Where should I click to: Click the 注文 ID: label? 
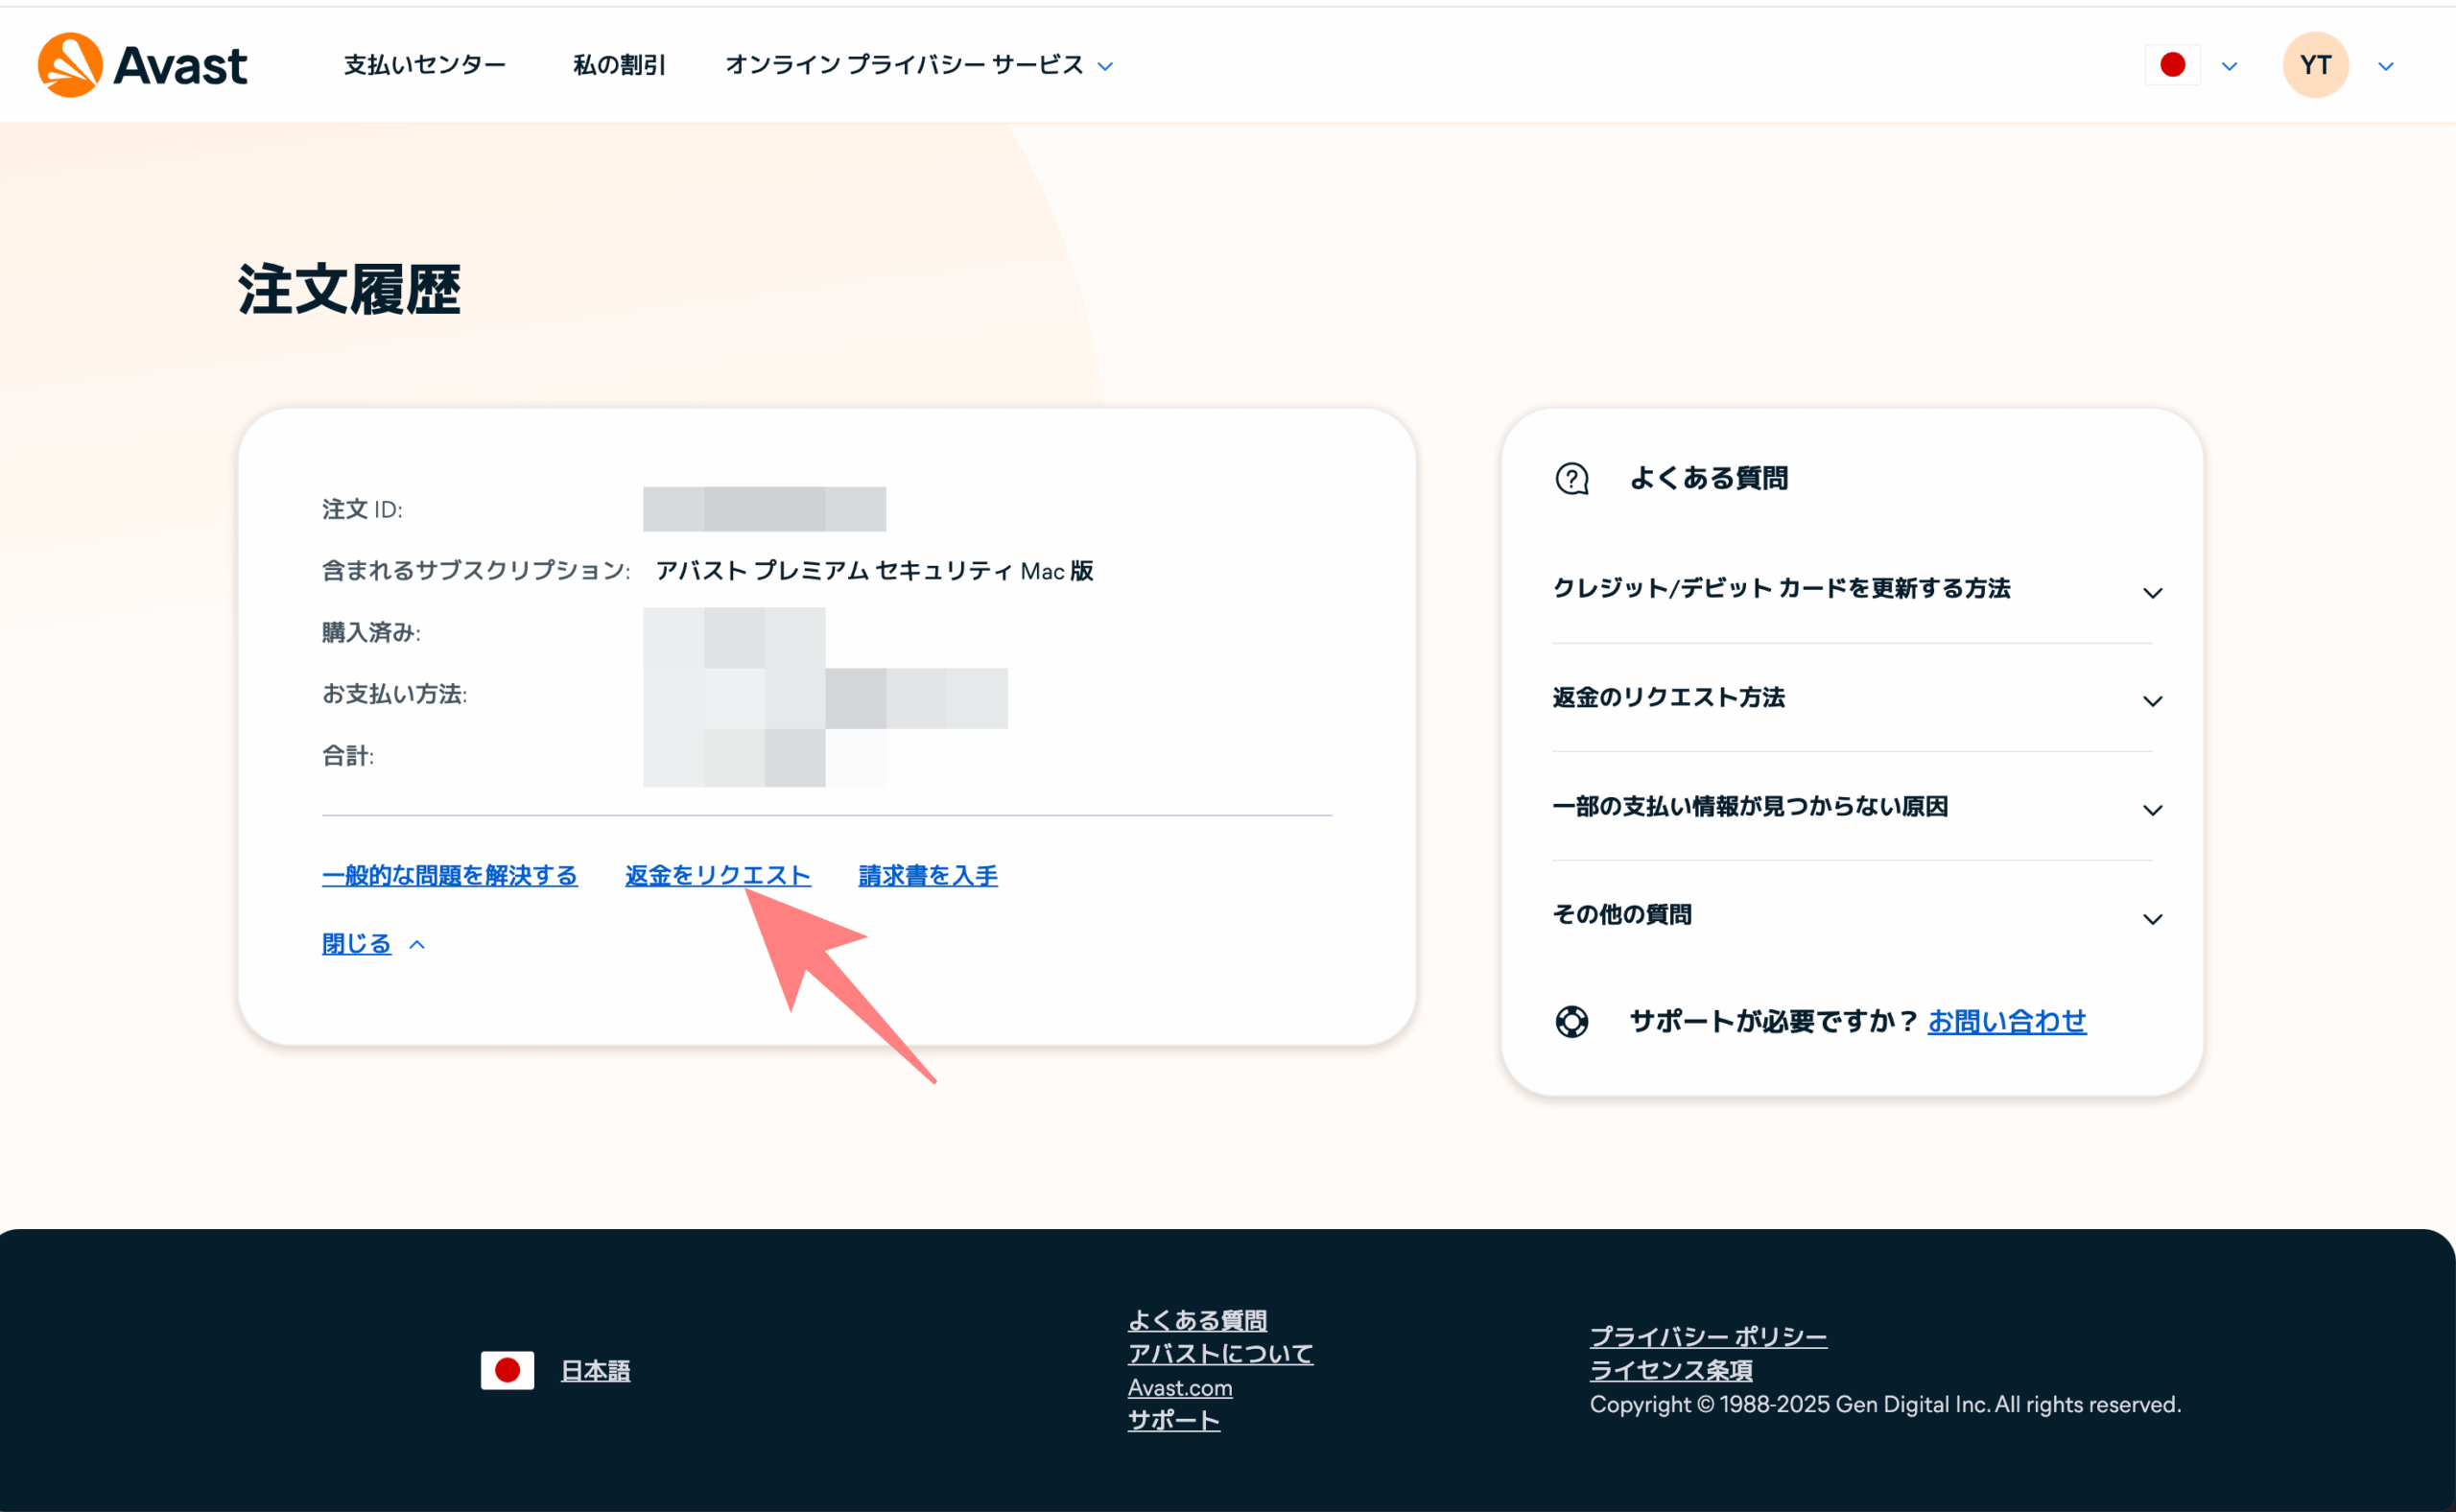[x=362, y=510]
